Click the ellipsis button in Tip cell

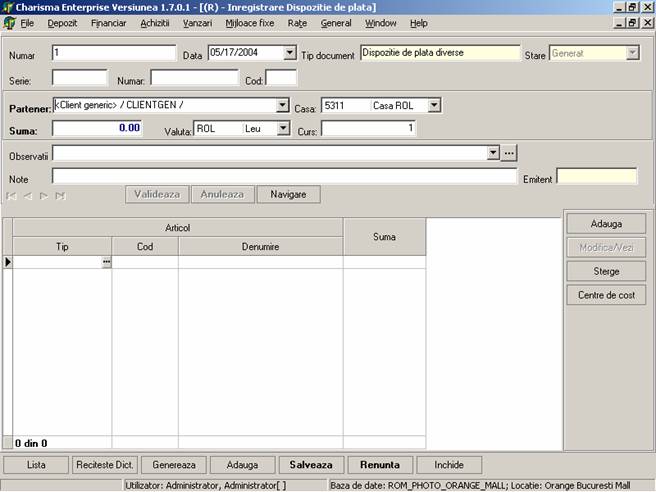106,262
